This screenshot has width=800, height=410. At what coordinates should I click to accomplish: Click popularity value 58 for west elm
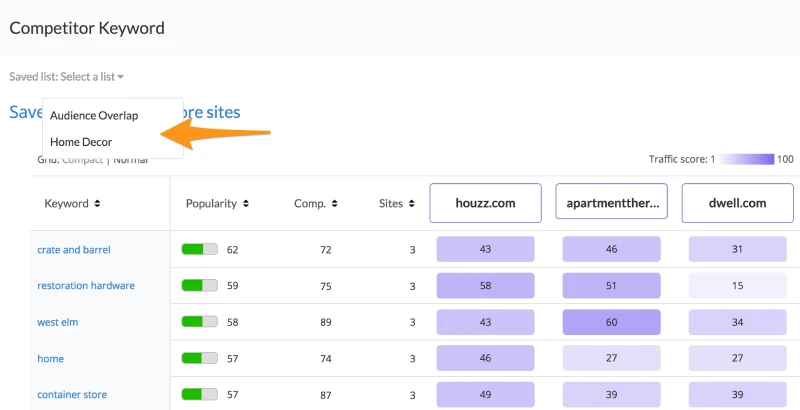pyautogui.click(x=233, y=322)
